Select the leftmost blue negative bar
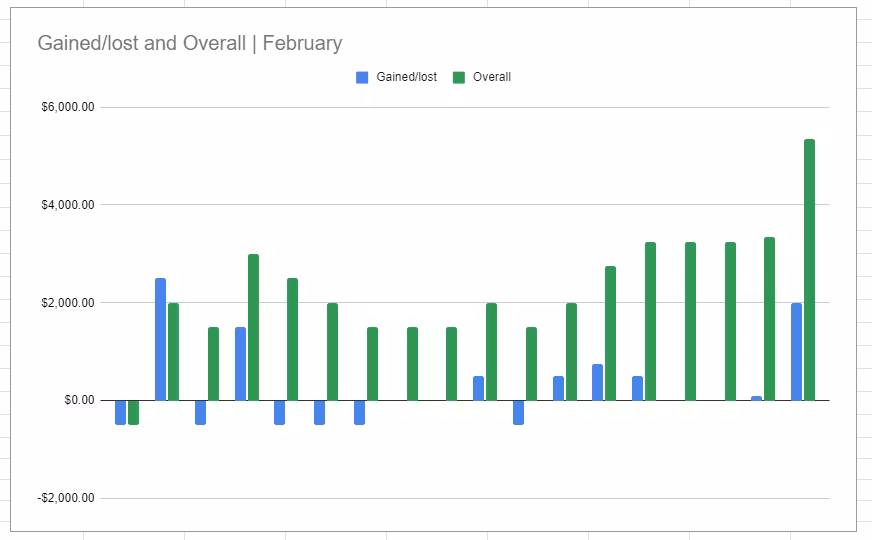 [x=120, y=412]
